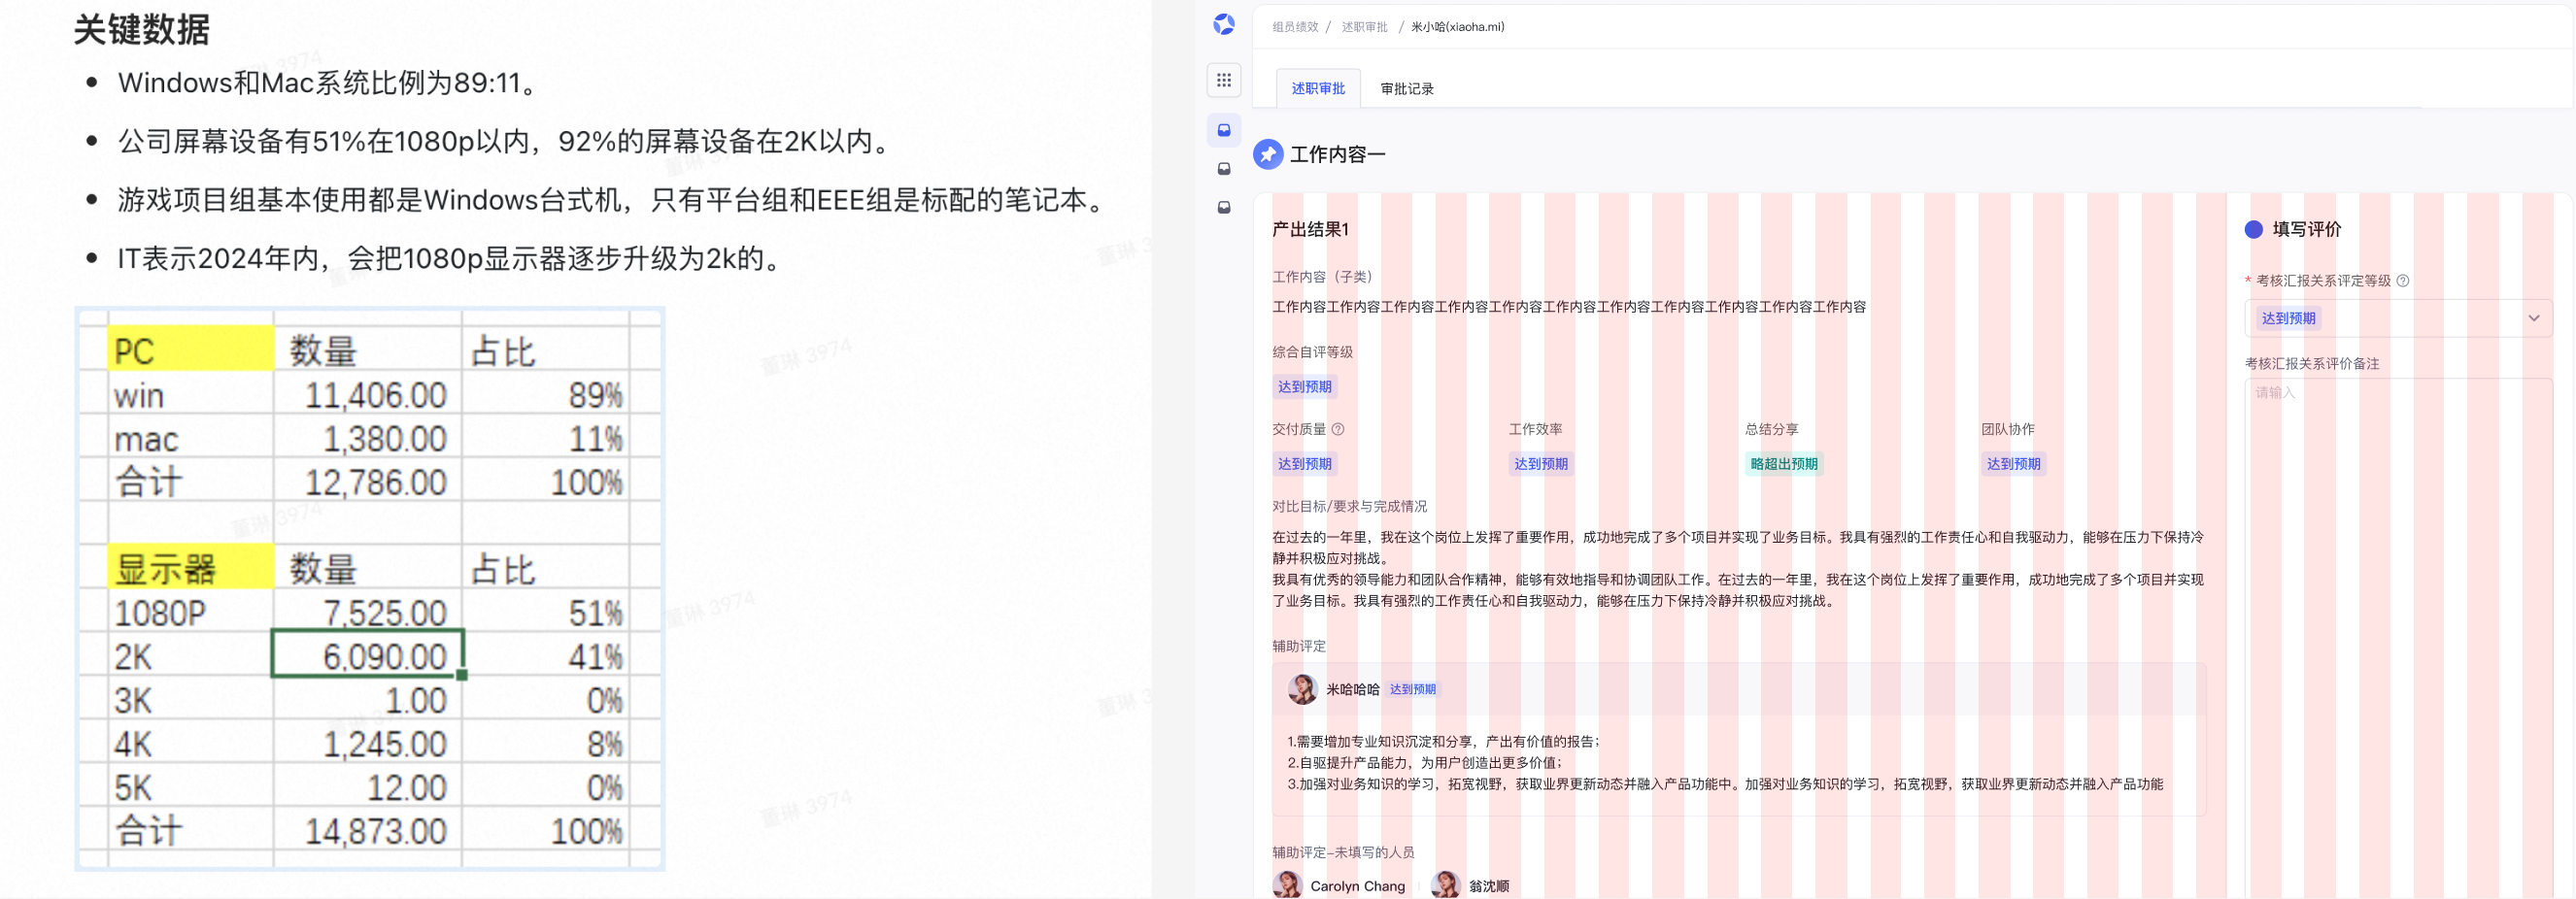The image size is (2576, 899).
Task: Click 达到预期 tag next to 米哈哈哈
Action: point(1412,689)
